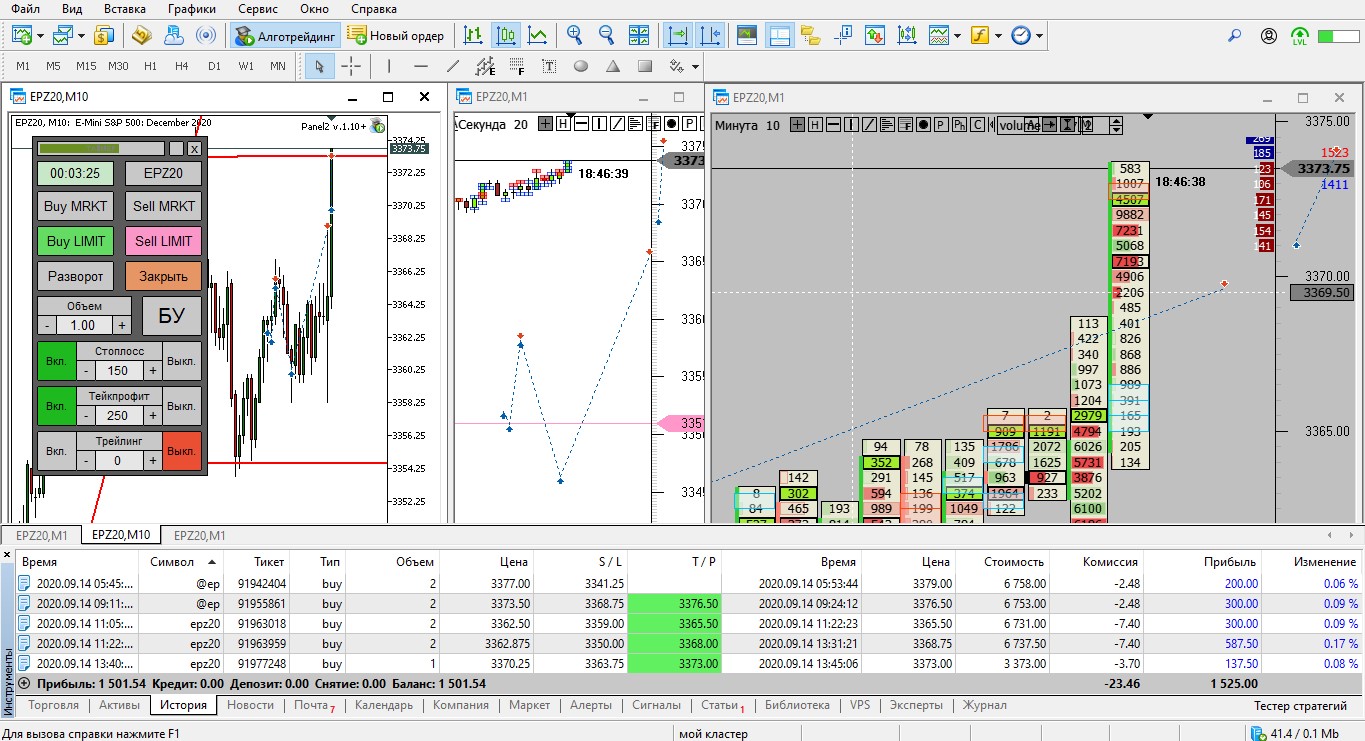Expand the new chart dropdown arrow

[x=41, y=36]
